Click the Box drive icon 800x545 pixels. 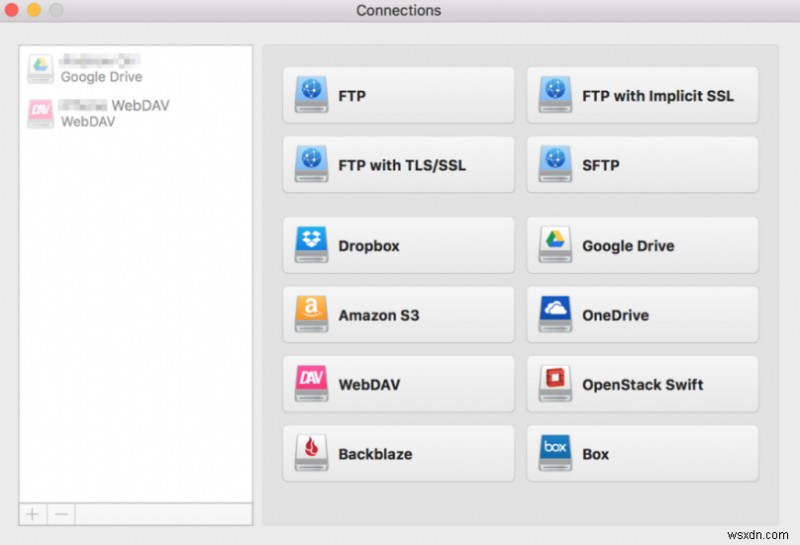tap(555, 453)
